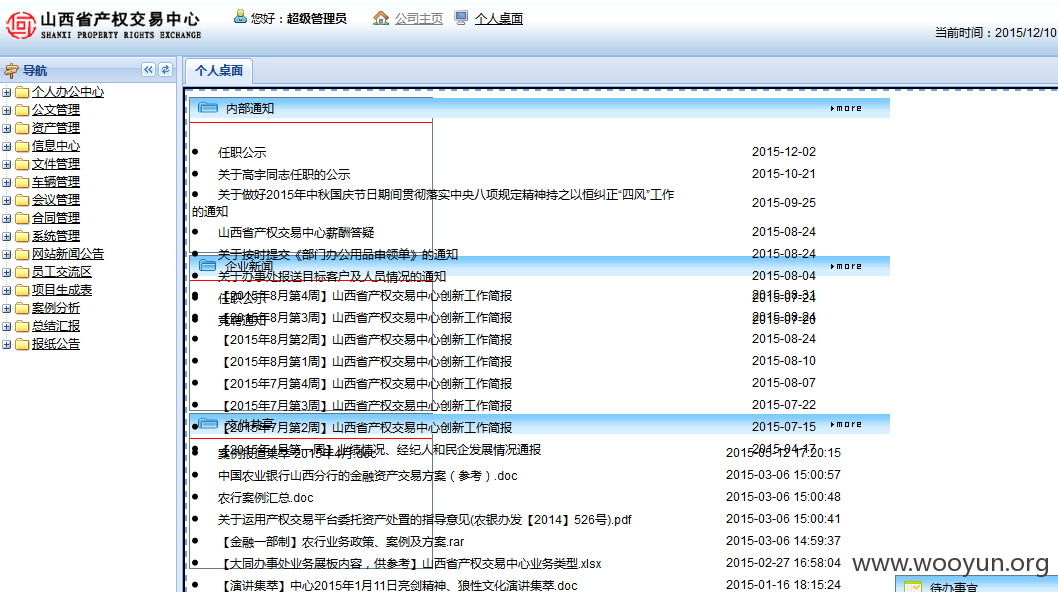Click more in the 内部通知 section
Screen dimensions: 1058x592
pos(846,108)
